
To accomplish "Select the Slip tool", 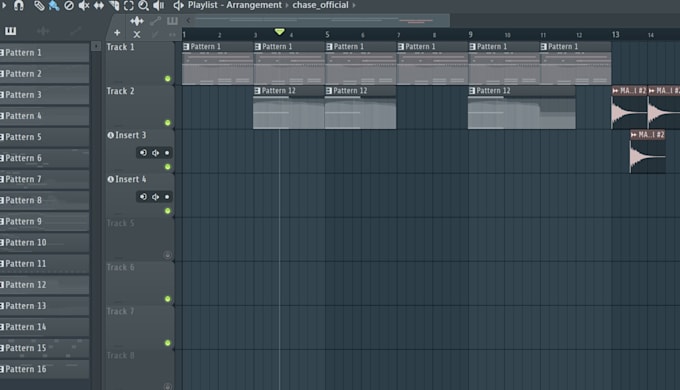I will point(99,6).
